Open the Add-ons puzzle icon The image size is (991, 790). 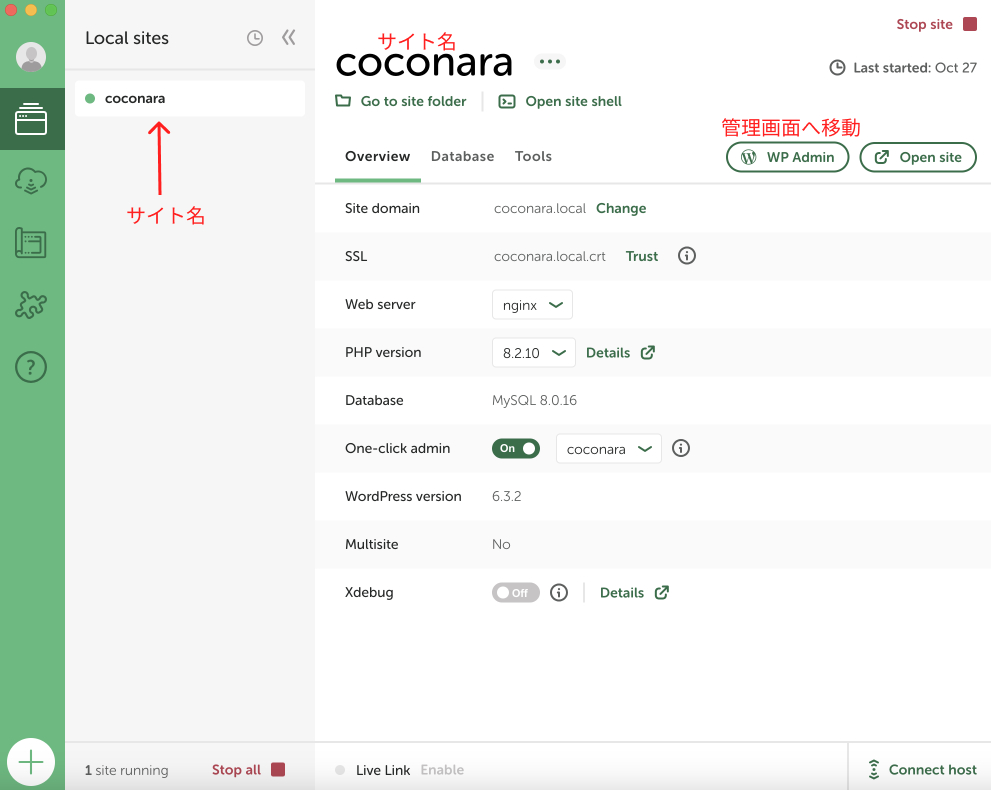31,305
